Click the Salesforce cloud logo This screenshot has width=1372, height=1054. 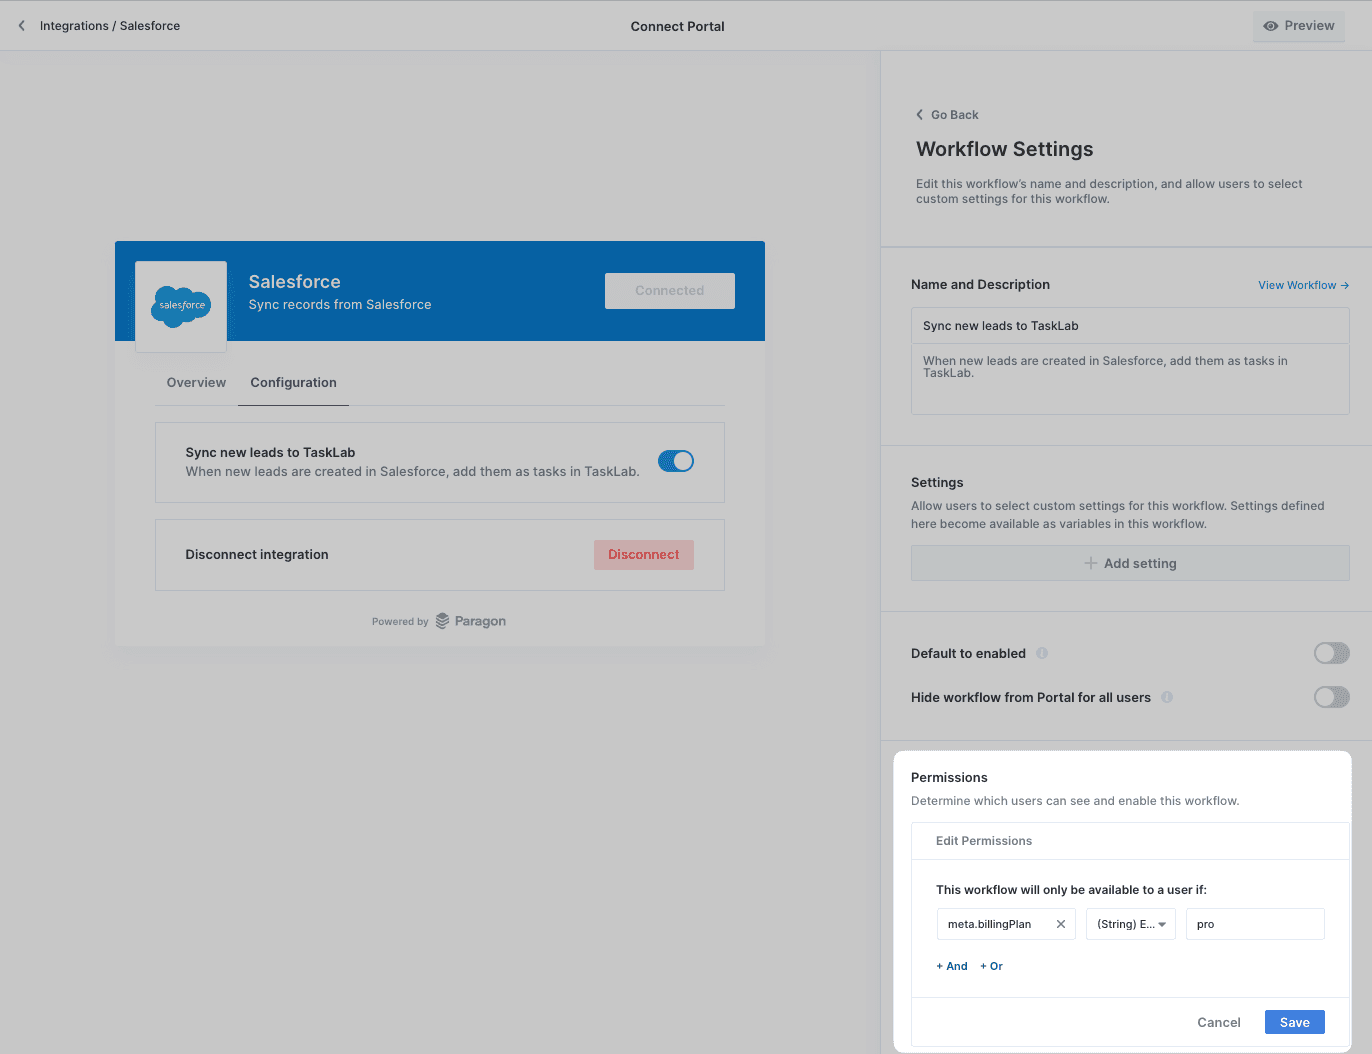point(181,306)
